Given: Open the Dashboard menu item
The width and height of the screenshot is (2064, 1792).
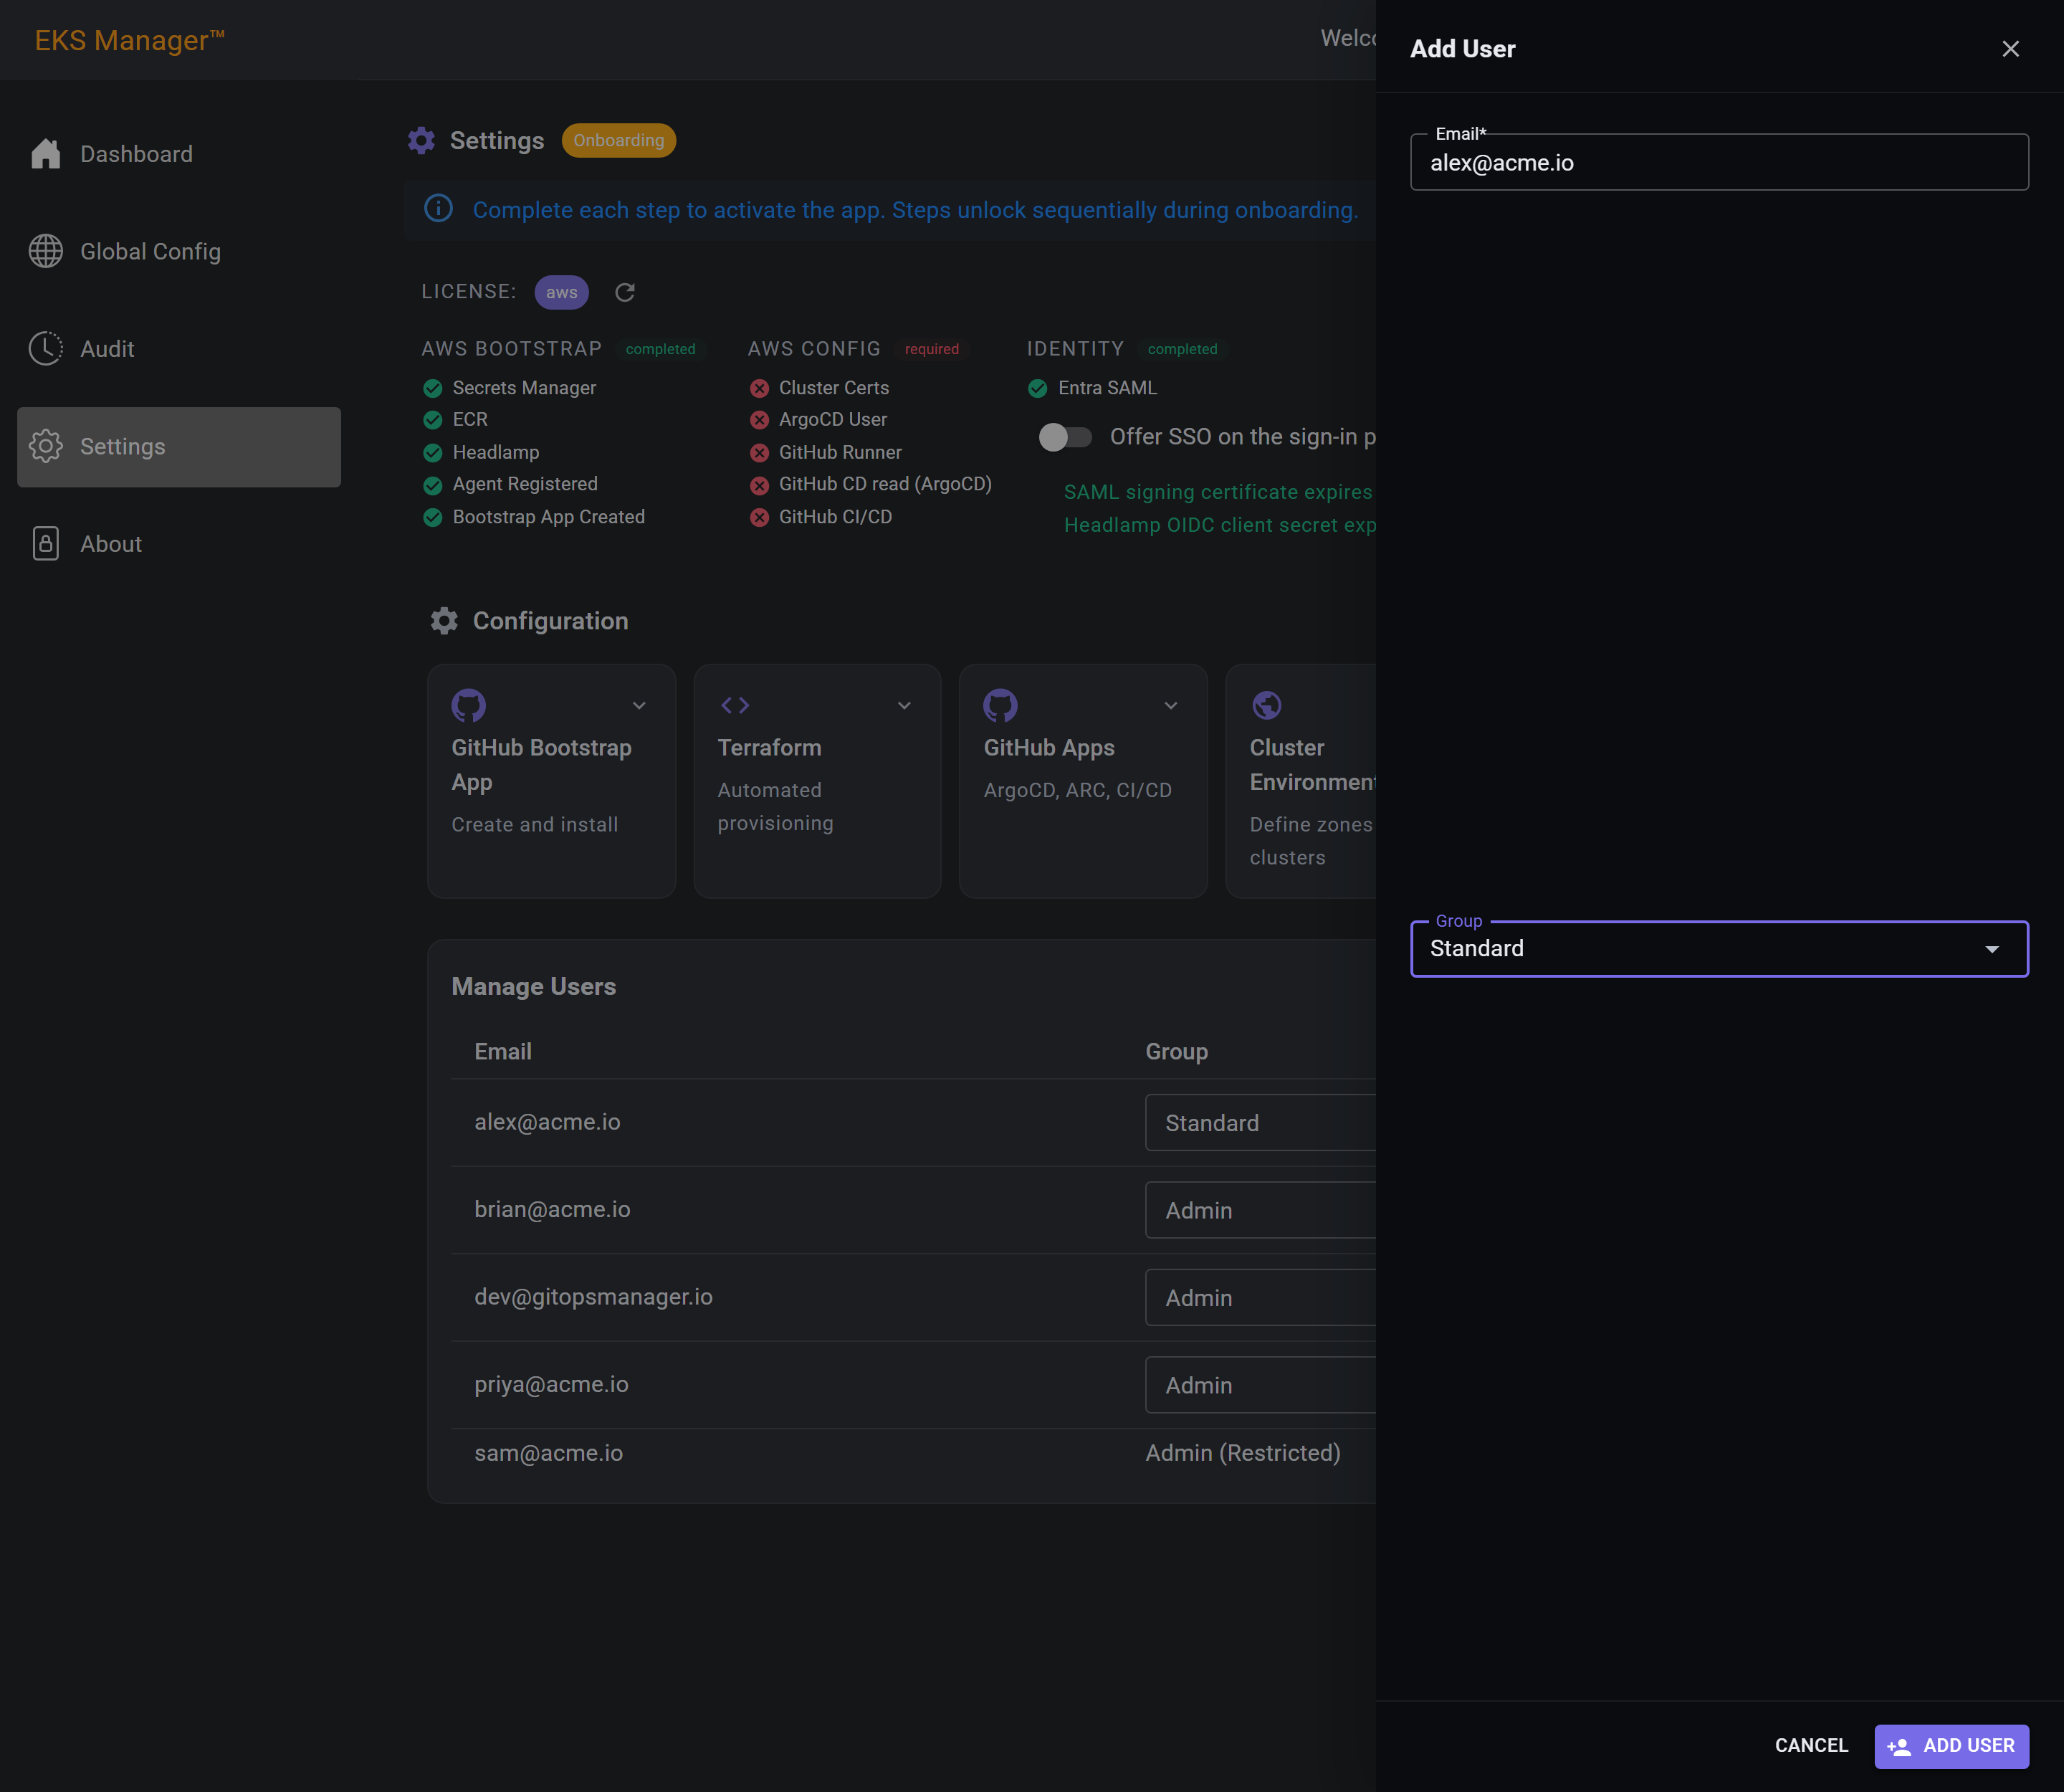Looking at the screenshot, I should tap(179, 154).
